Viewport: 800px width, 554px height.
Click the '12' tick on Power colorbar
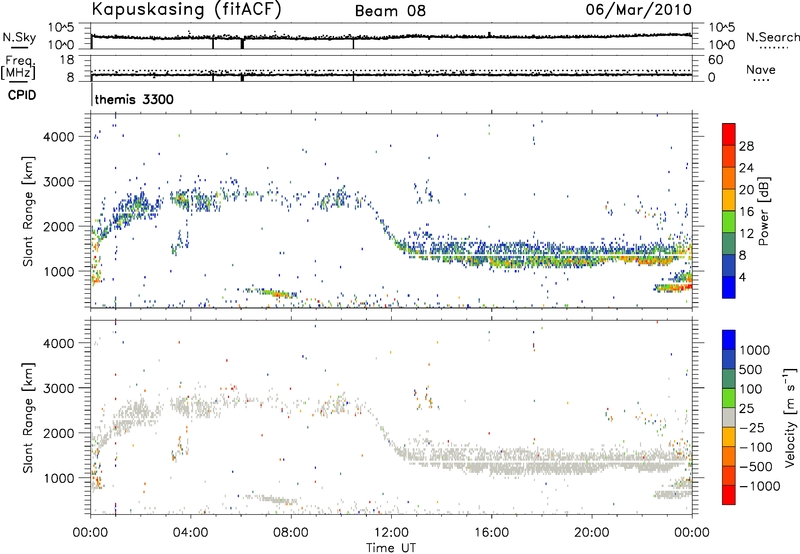(x=746, y=234)
